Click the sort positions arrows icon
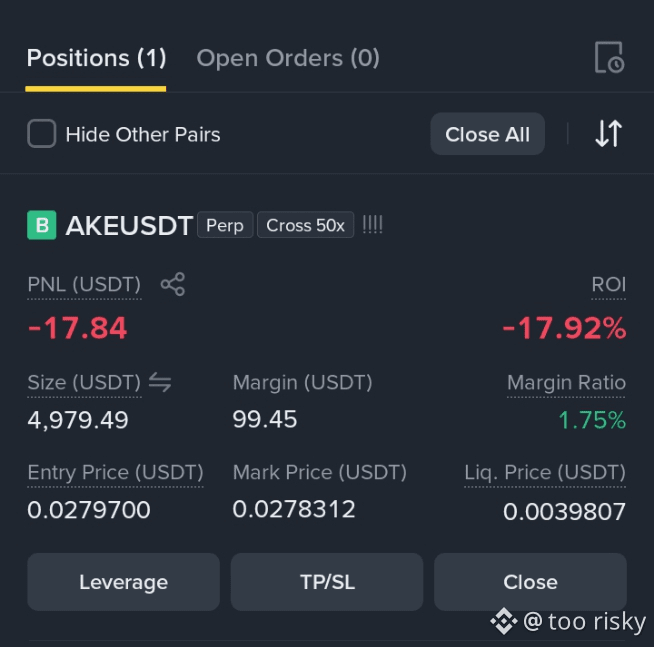The width and height of the screenshot is (654, 647). pos(609,133)
